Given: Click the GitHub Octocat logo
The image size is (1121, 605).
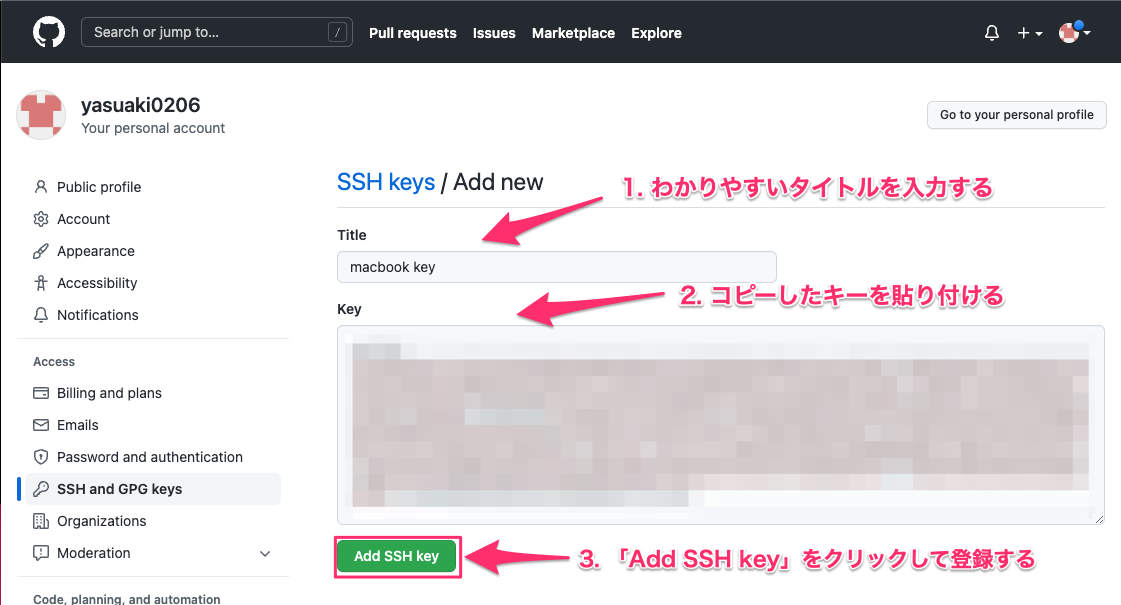Looking at the screenshot, I should (48, 31).
